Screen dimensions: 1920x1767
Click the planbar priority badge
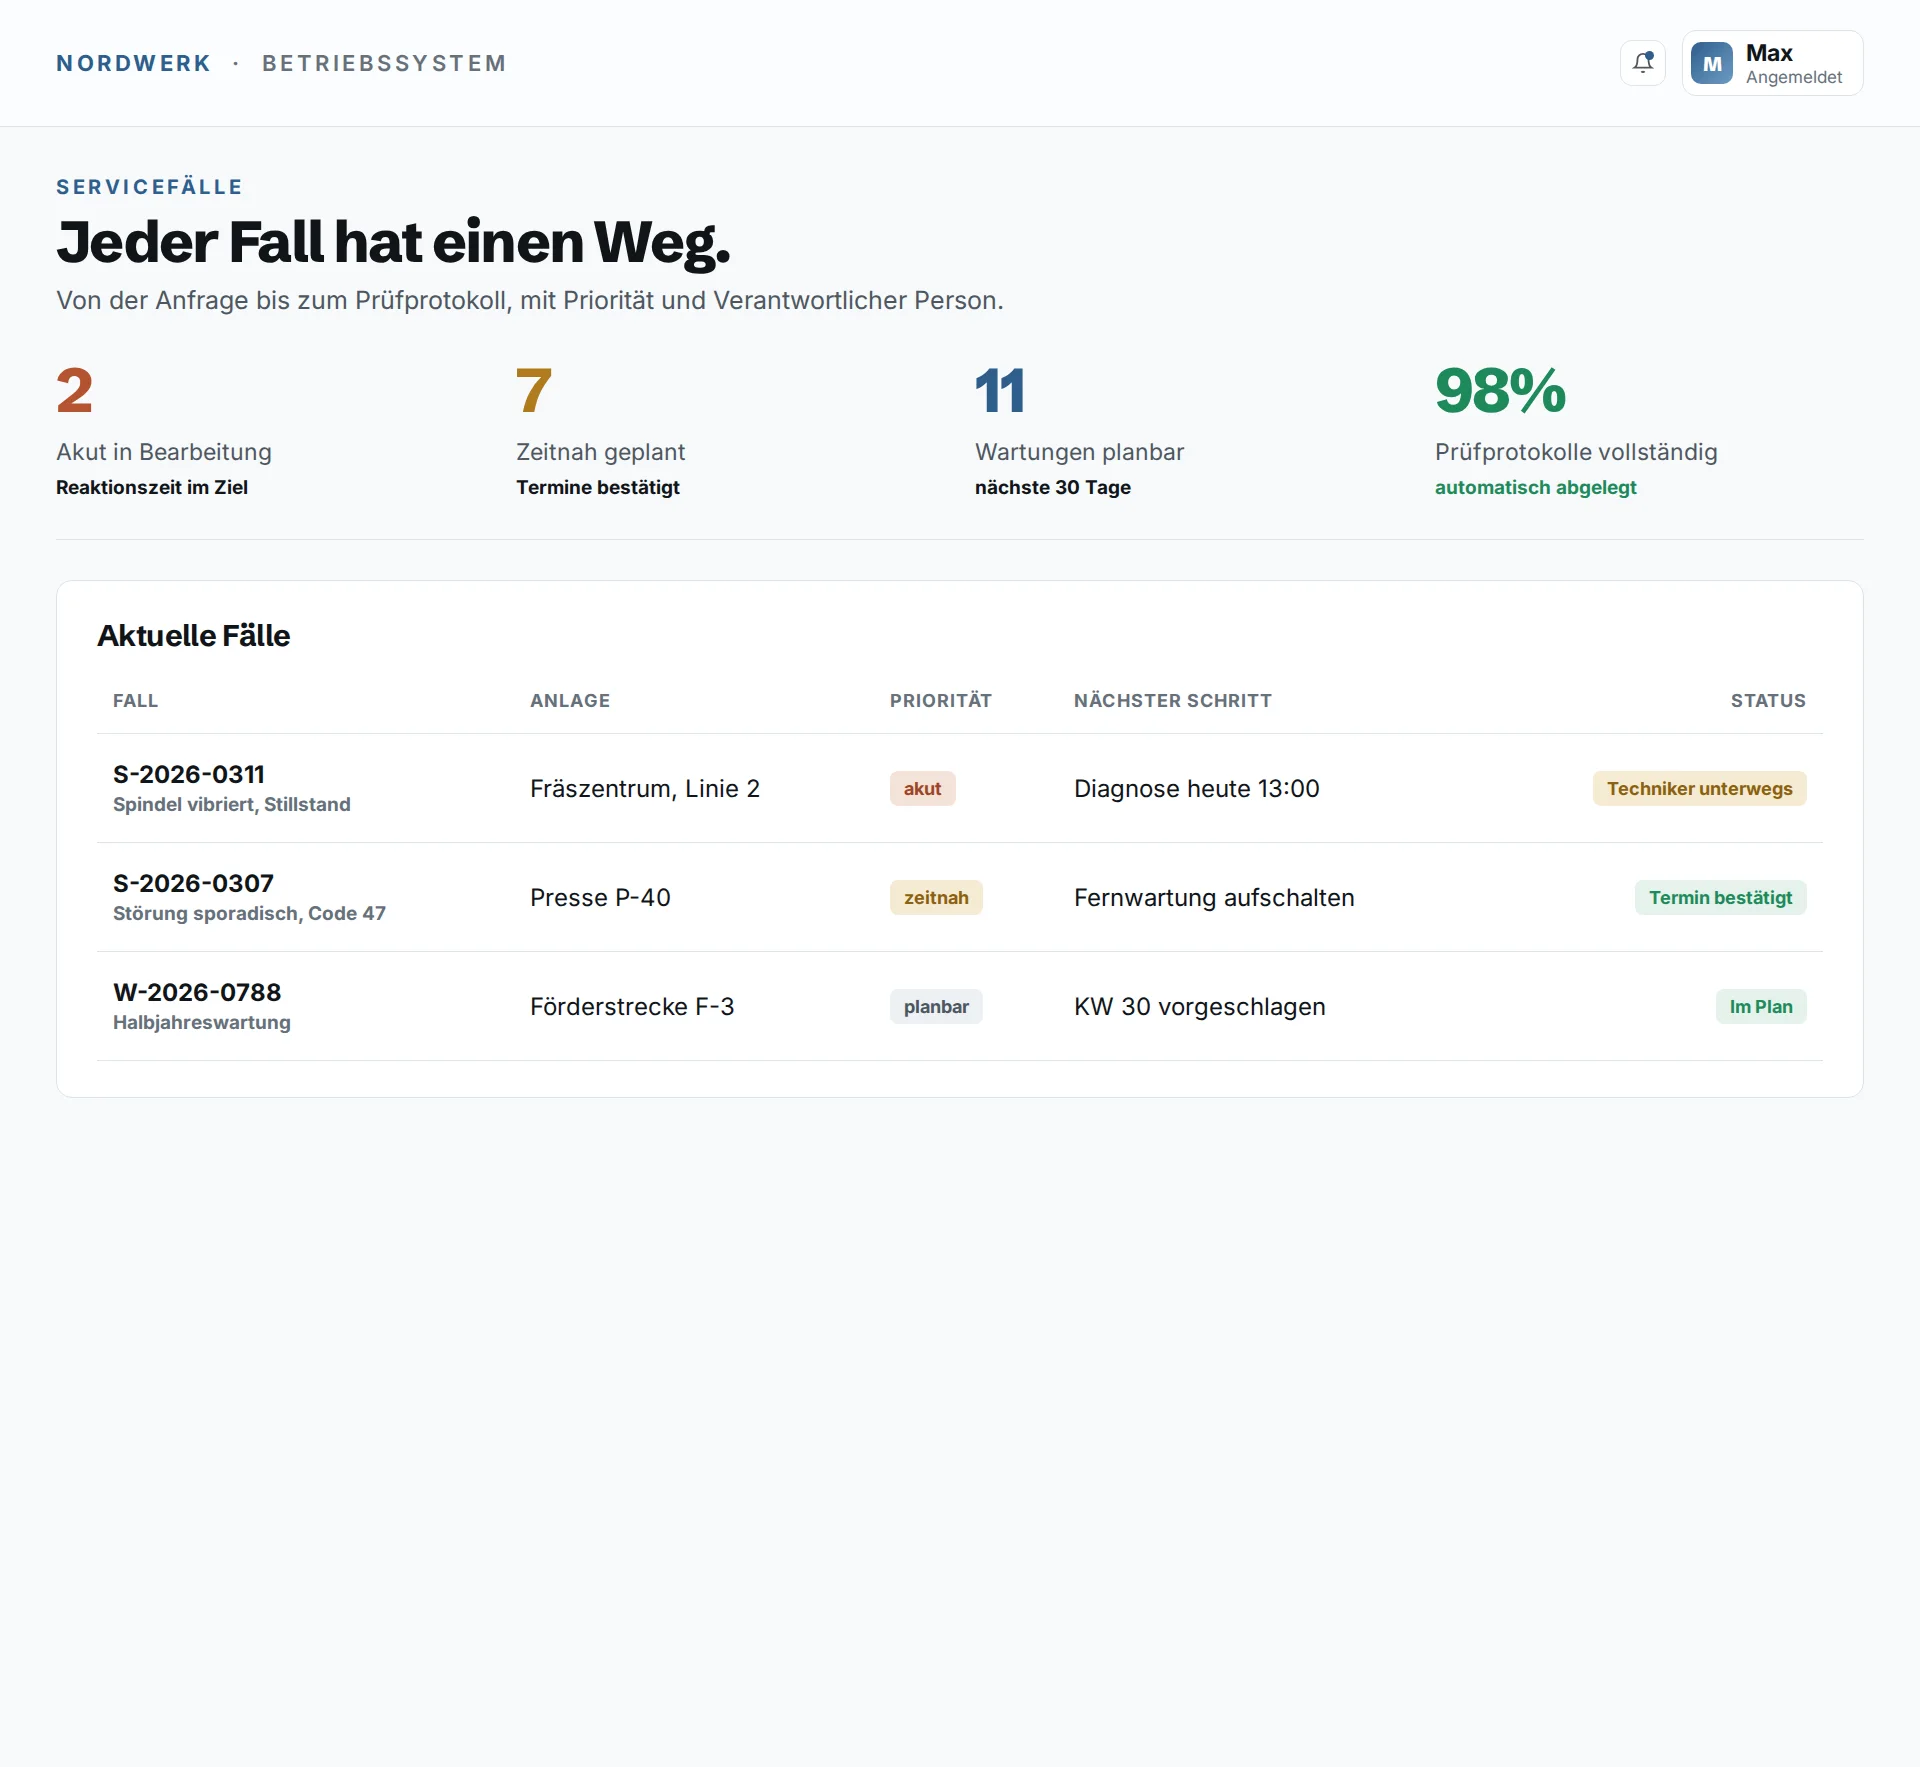coord(936,1006)
